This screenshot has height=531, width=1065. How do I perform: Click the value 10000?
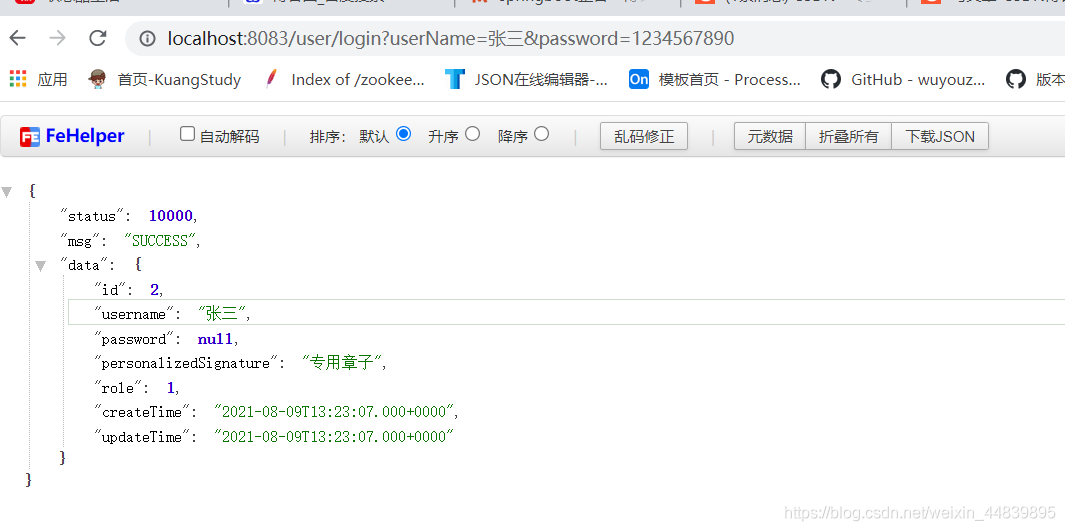coord(170,217)
